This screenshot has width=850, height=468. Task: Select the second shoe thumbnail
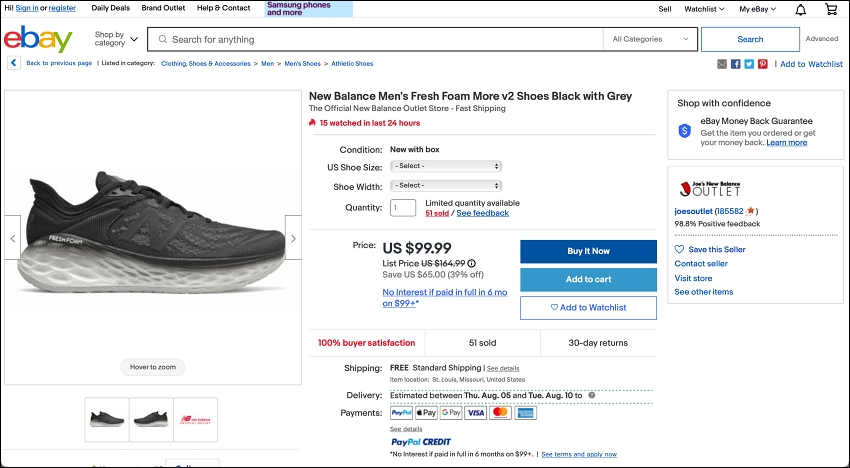pos(151,419)
